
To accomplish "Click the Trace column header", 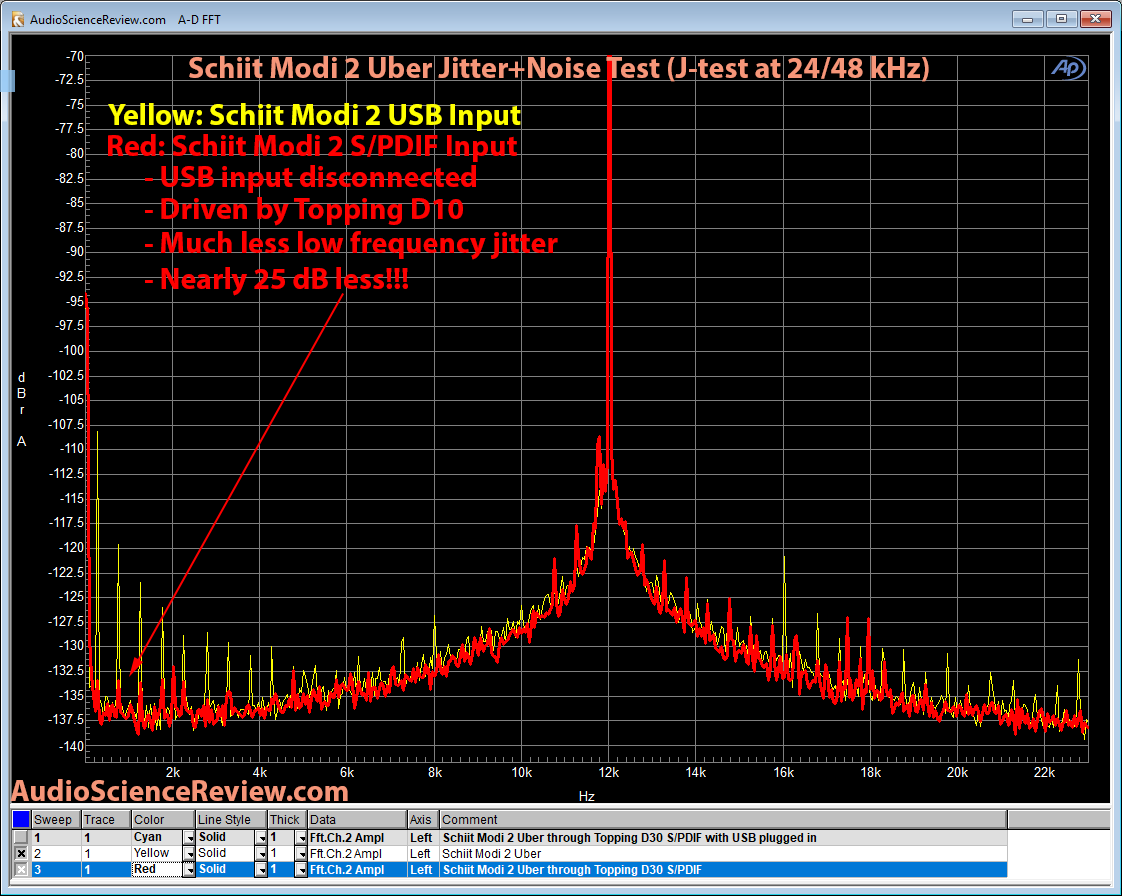I will pos(106,819).
